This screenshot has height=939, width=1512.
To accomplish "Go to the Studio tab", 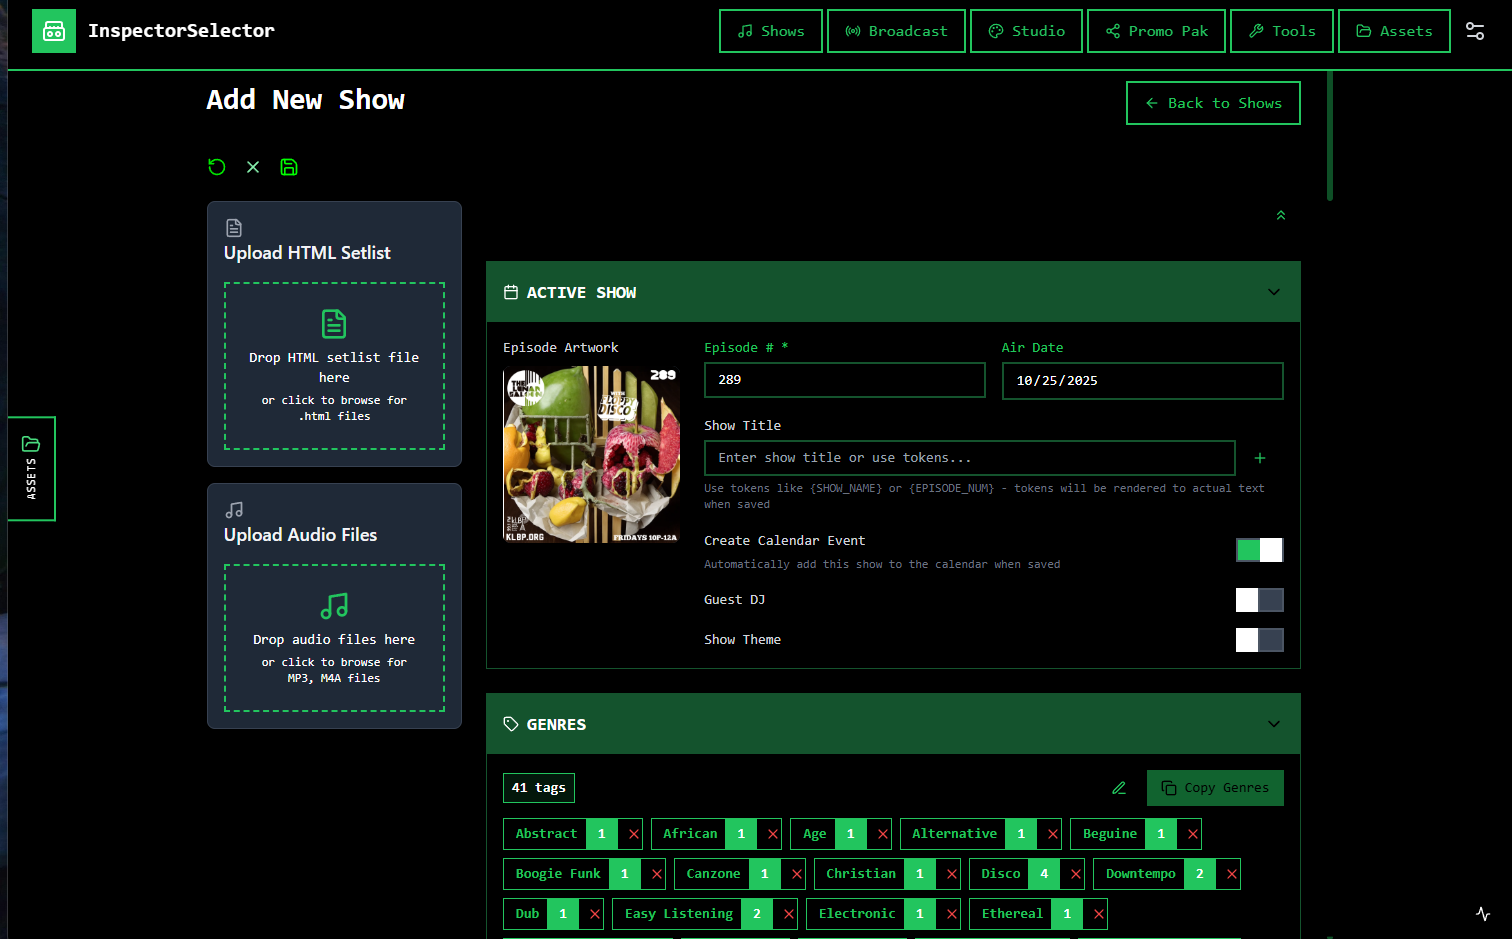I will click(x=1026, y=31).
